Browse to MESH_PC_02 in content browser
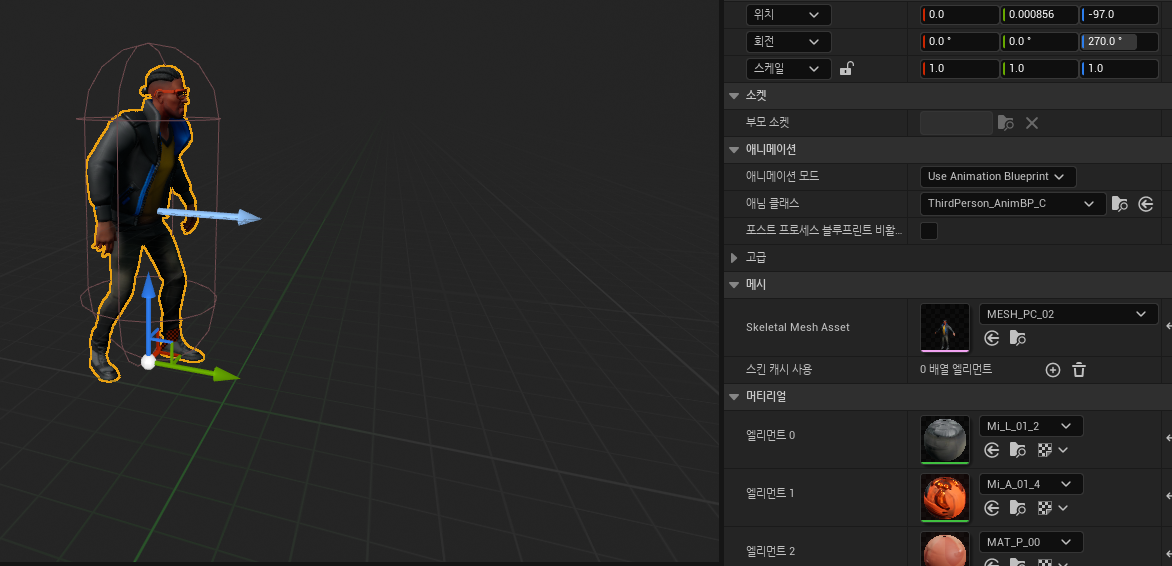 [x=1017, y=339]
